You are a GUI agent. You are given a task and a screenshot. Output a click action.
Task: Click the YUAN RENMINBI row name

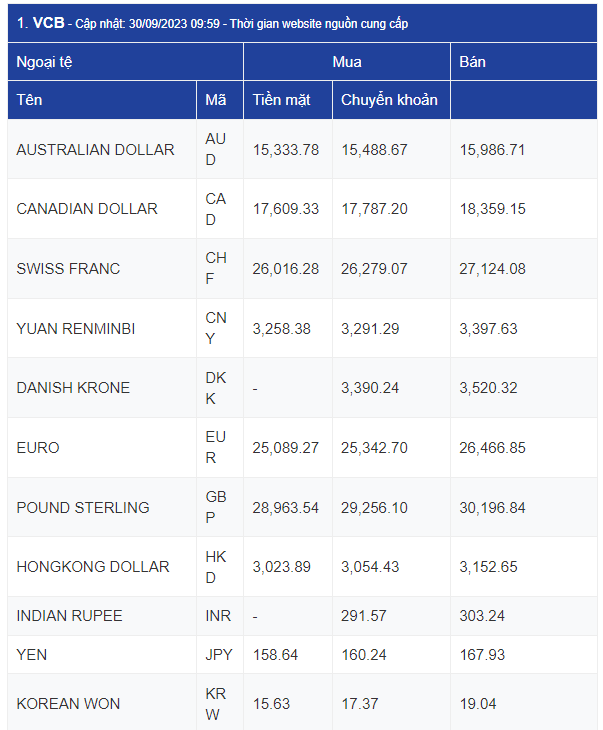(x=75, y=329)
